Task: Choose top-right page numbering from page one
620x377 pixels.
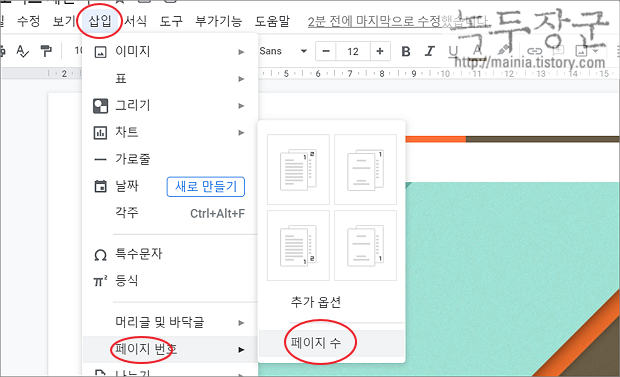Action: (298, 169)
